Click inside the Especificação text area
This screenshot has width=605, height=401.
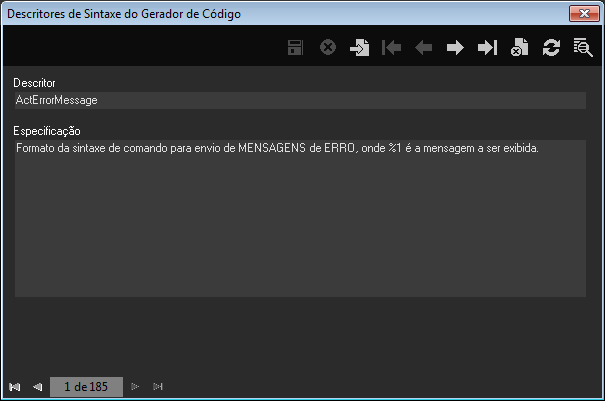coord(299,220)
